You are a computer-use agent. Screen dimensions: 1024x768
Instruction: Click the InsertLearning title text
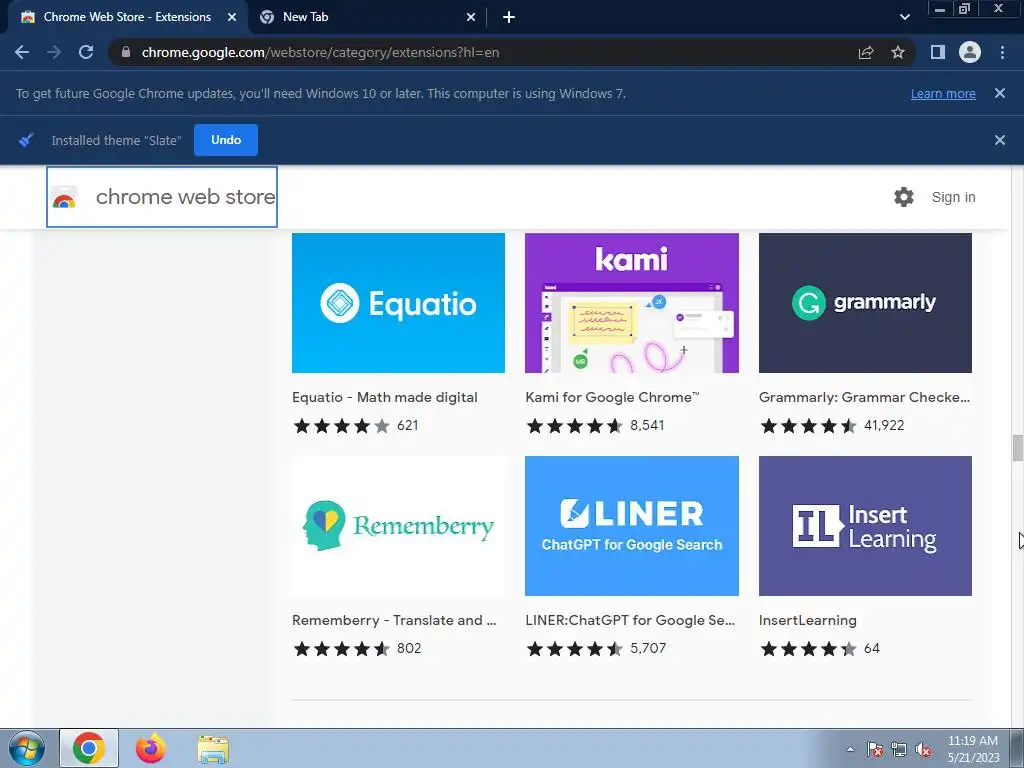pyautogui.click(x=808, y=620)
